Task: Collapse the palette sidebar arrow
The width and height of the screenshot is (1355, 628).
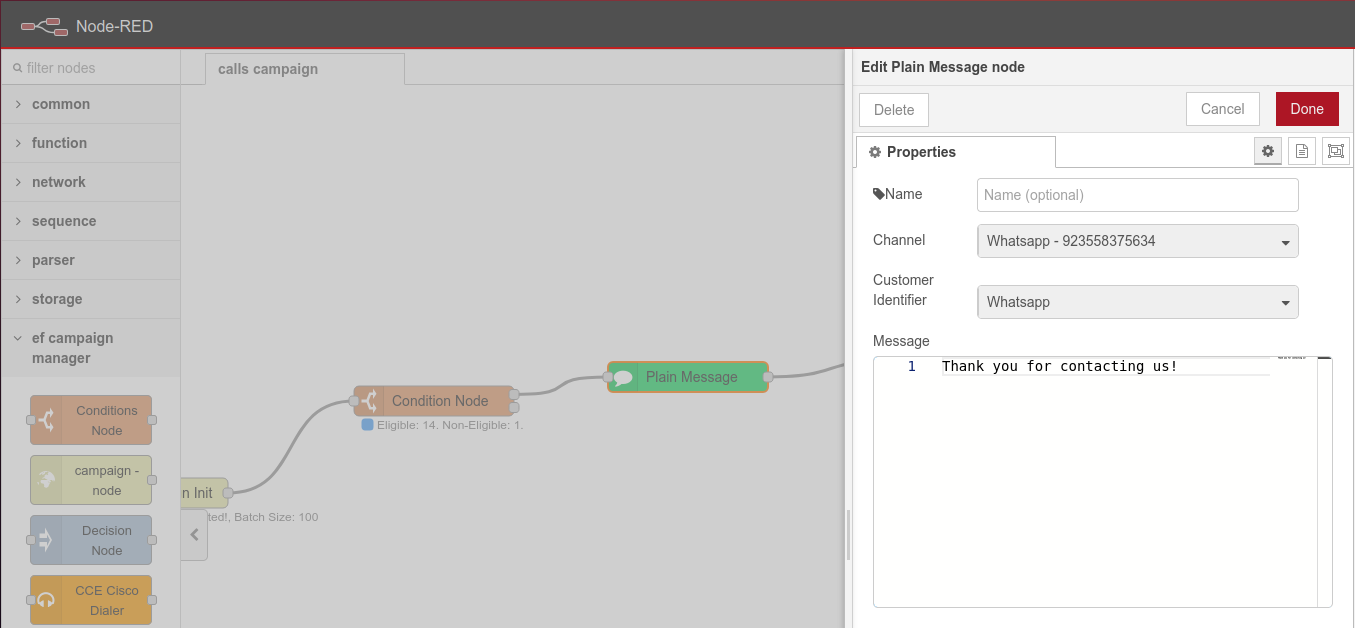Action: click(194, 535)
